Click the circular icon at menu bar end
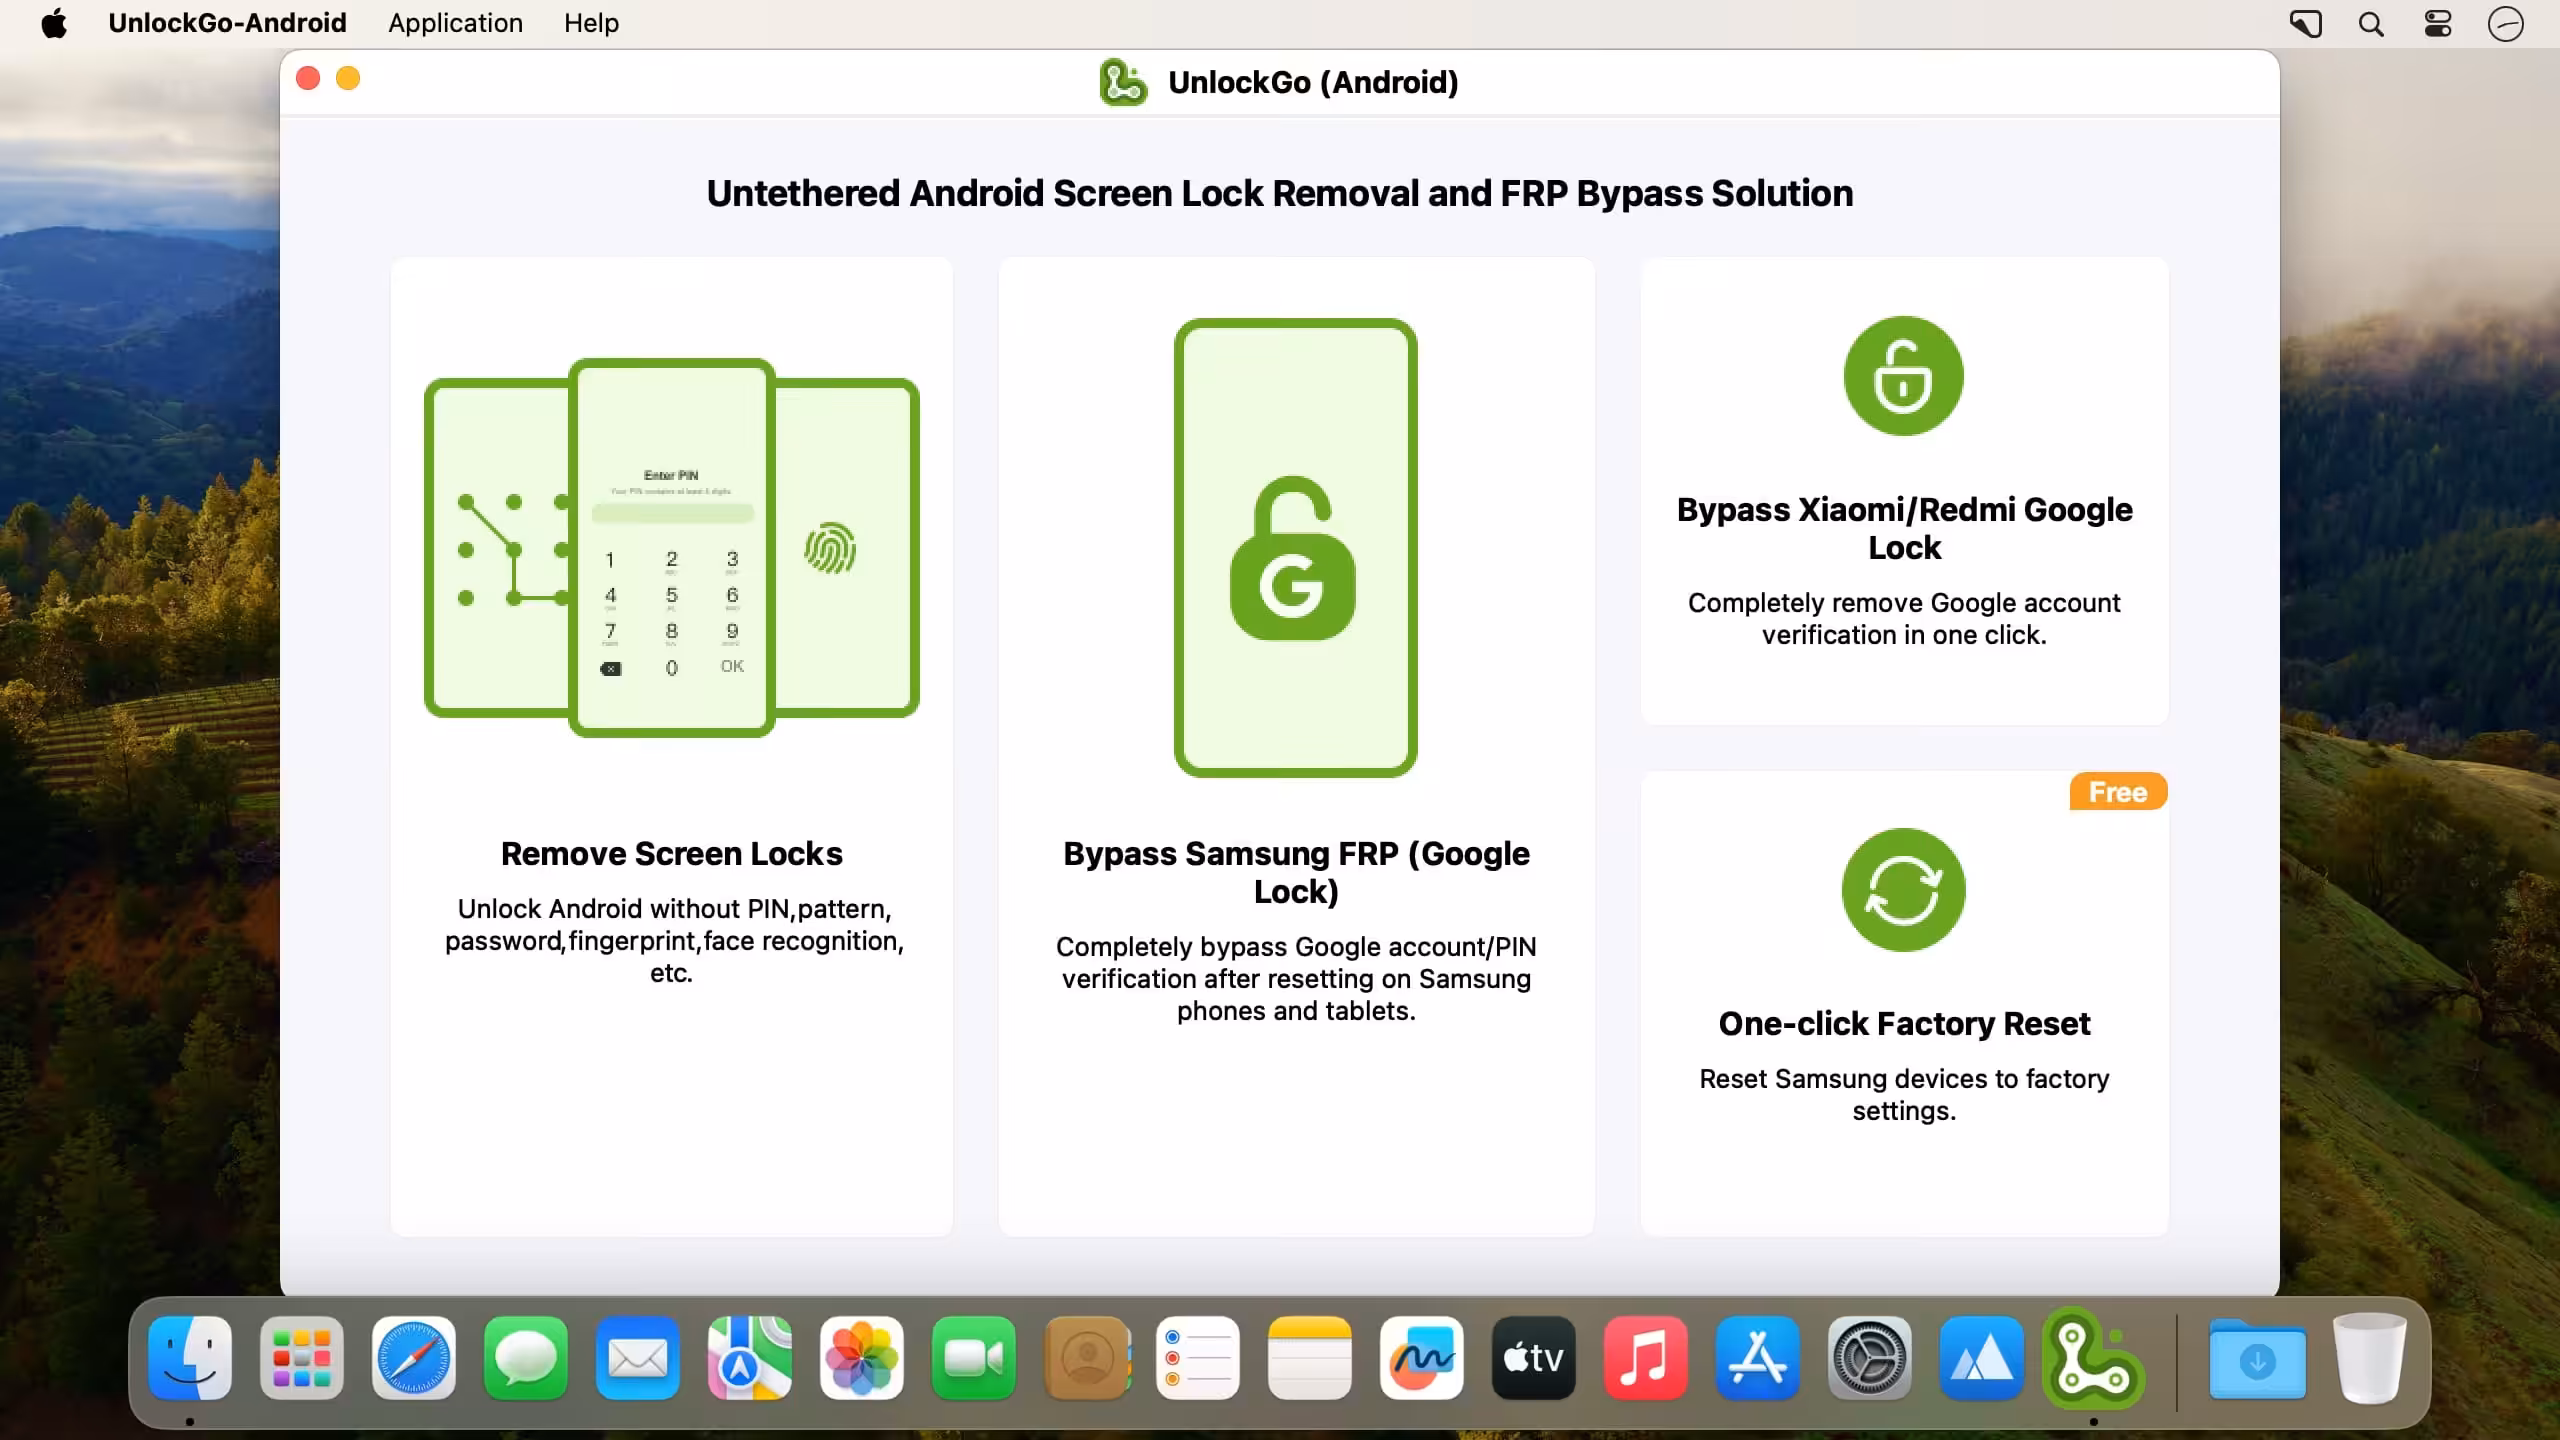Viewport: 2560px width, 1440px height. point(2506,24)
